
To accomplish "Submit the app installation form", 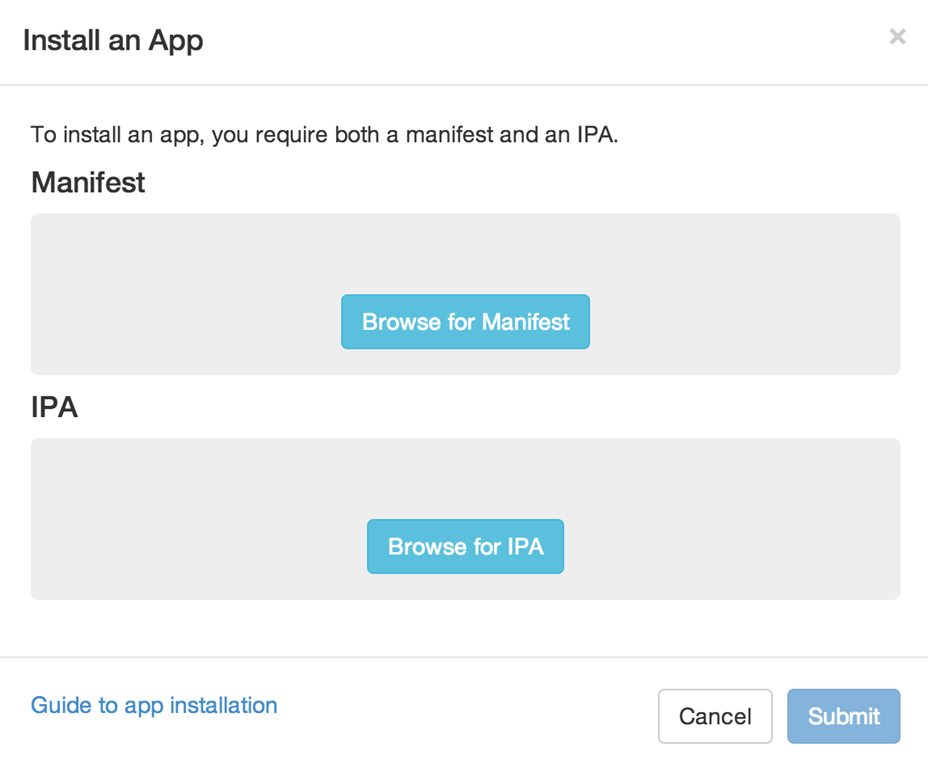I will point(843,716).
